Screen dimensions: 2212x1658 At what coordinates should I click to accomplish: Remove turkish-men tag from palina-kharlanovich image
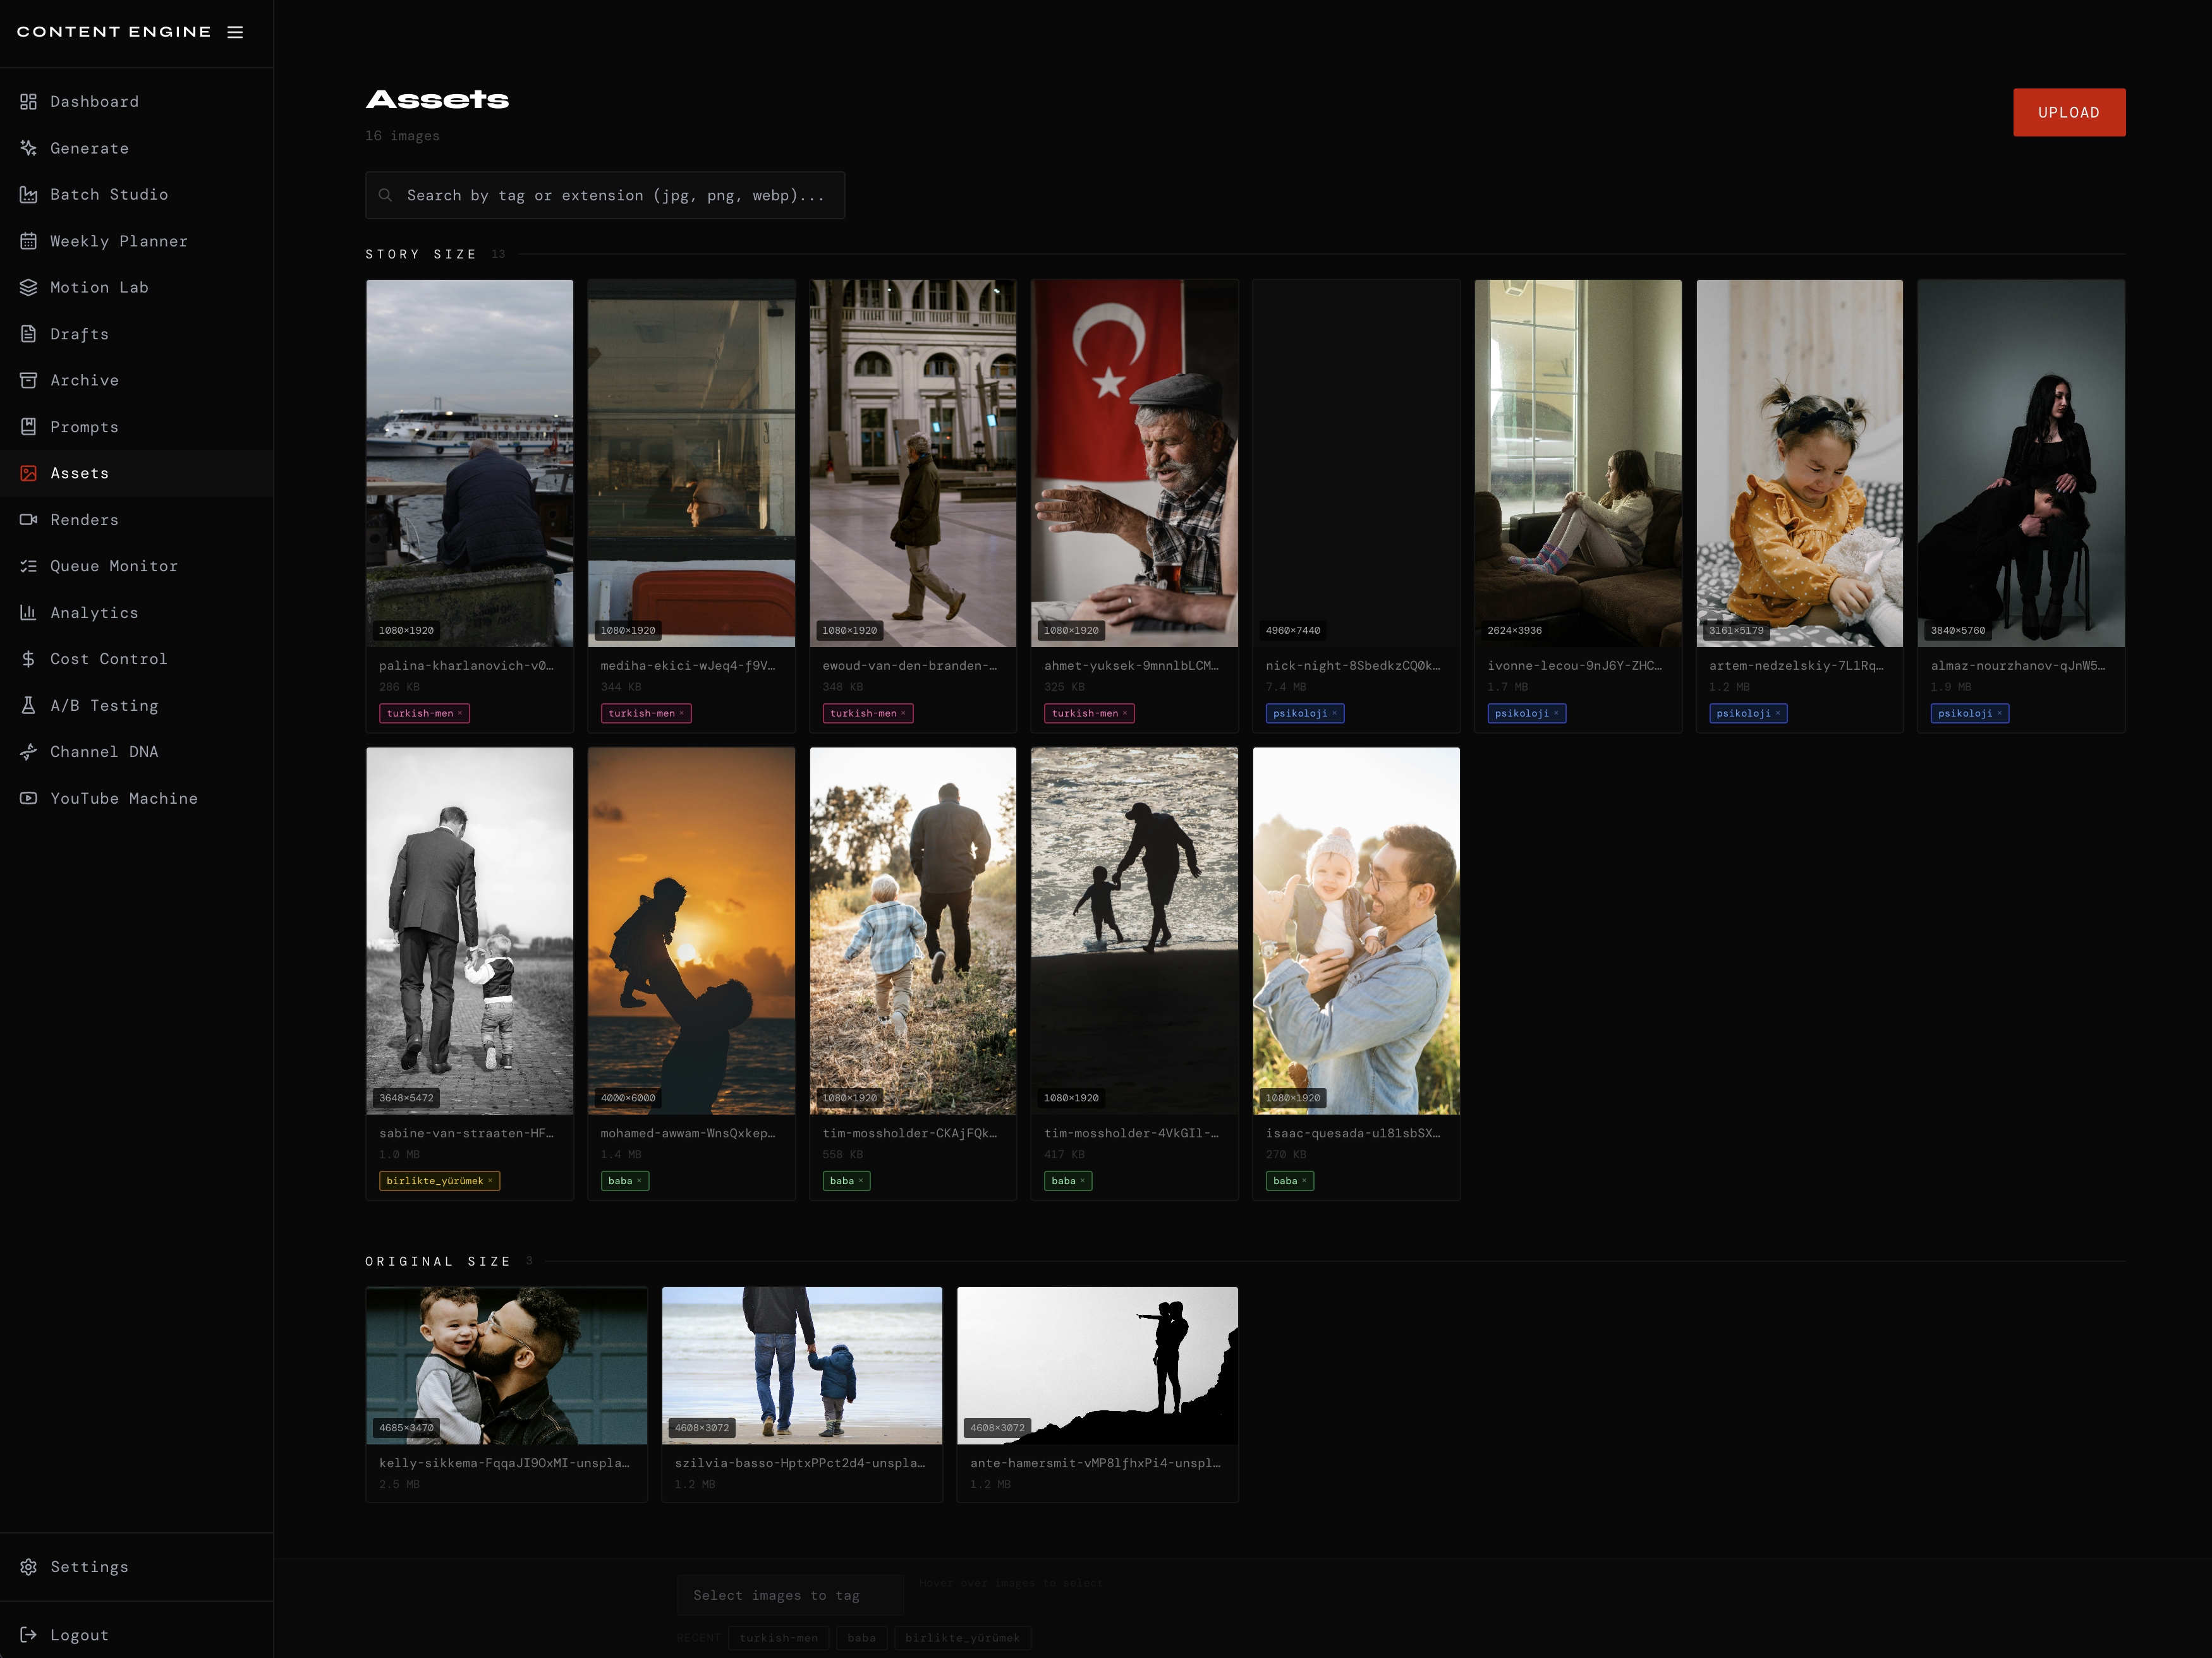click(460, 714)
